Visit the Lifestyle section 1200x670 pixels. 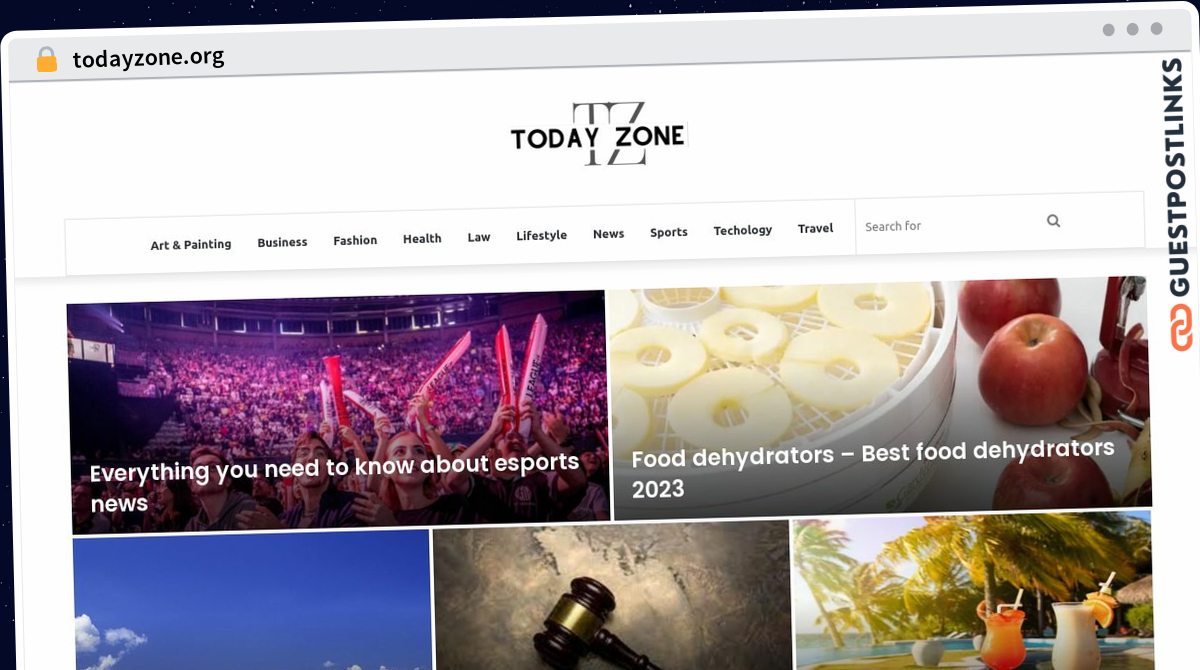541,235
